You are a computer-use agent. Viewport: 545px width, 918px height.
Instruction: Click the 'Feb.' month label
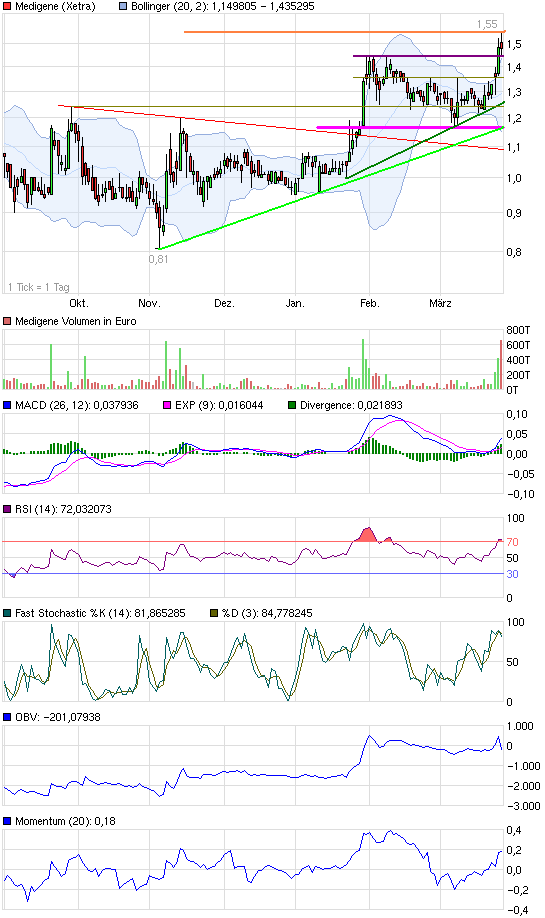pyautogui.click(x=369, y=303)
